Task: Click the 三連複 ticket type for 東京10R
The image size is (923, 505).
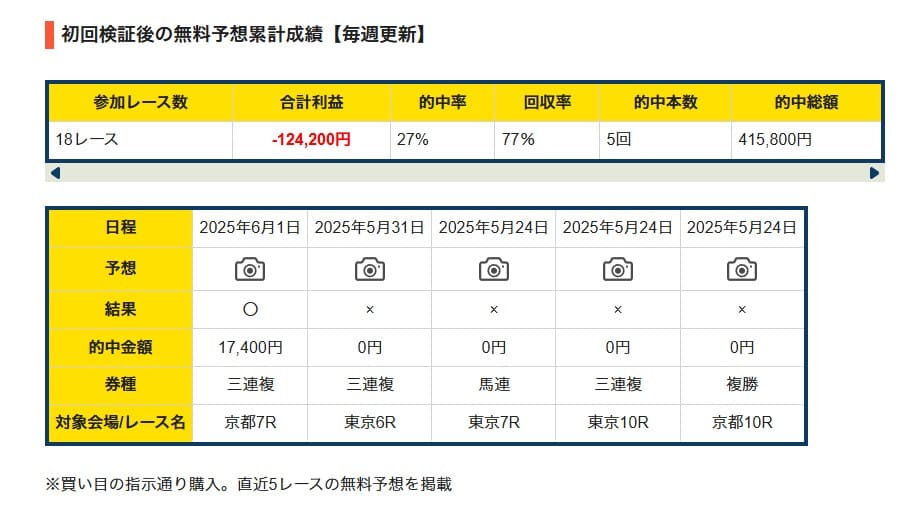Action: point(618,385)
